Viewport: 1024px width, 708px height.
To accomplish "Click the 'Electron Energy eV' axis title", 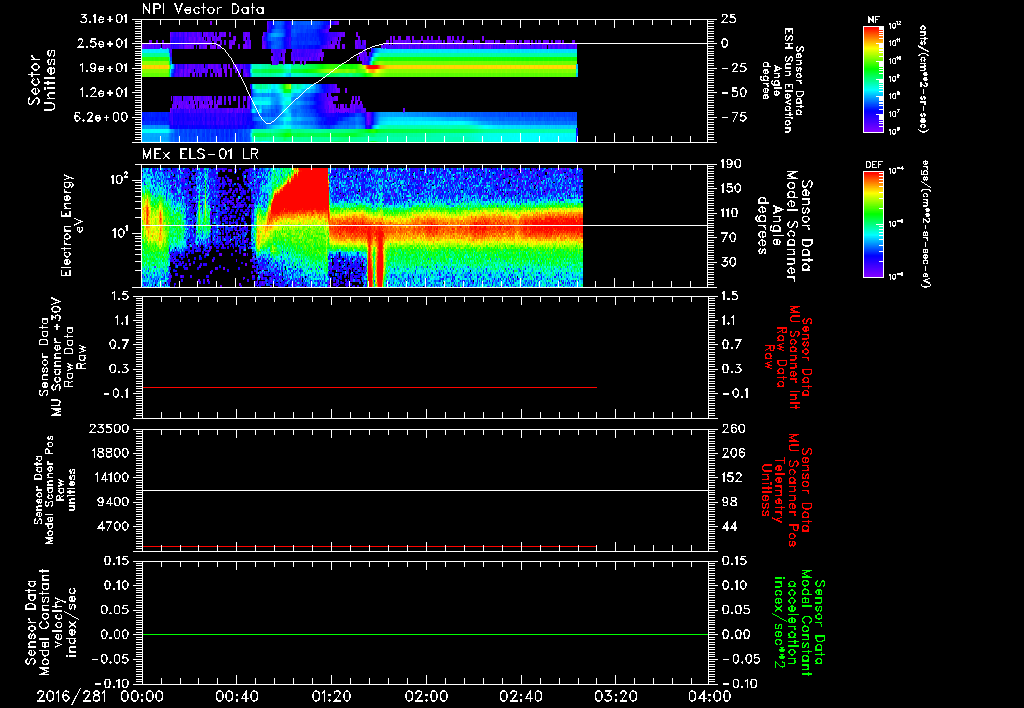I will (x=74, y=225).
